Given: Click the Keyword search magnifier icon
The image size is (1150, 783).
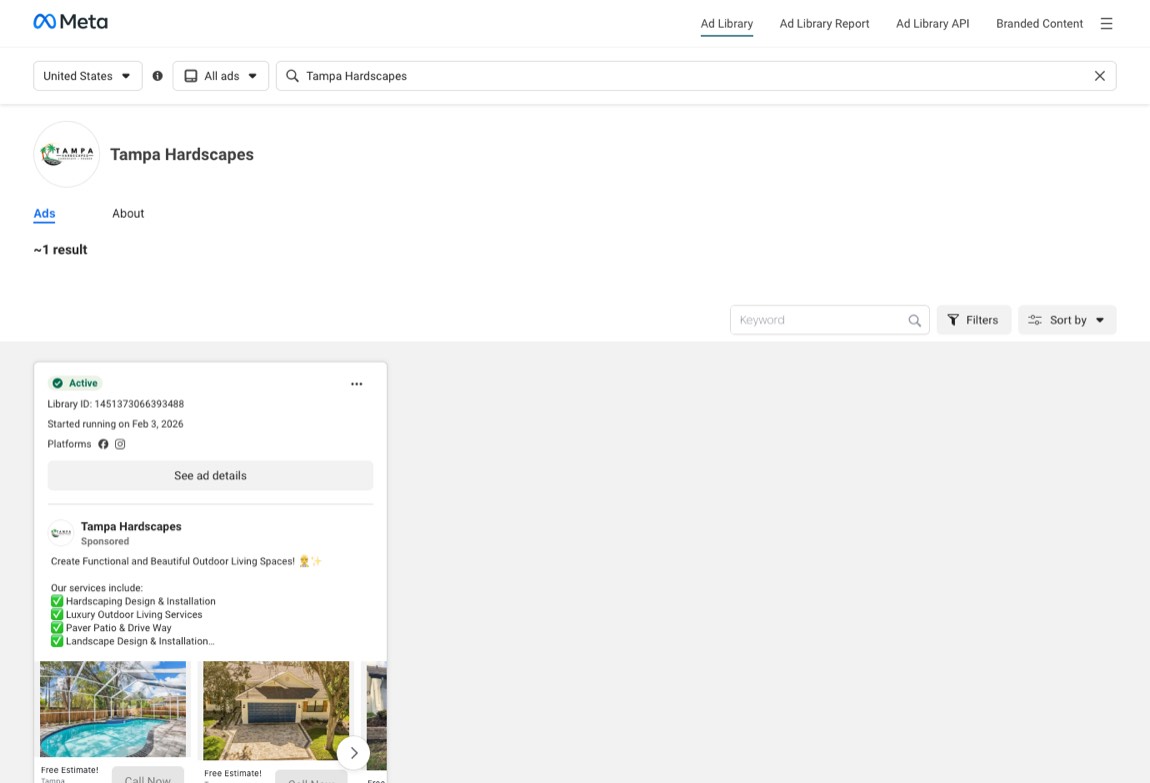Looking at the screenshot, I should point(915,320).
